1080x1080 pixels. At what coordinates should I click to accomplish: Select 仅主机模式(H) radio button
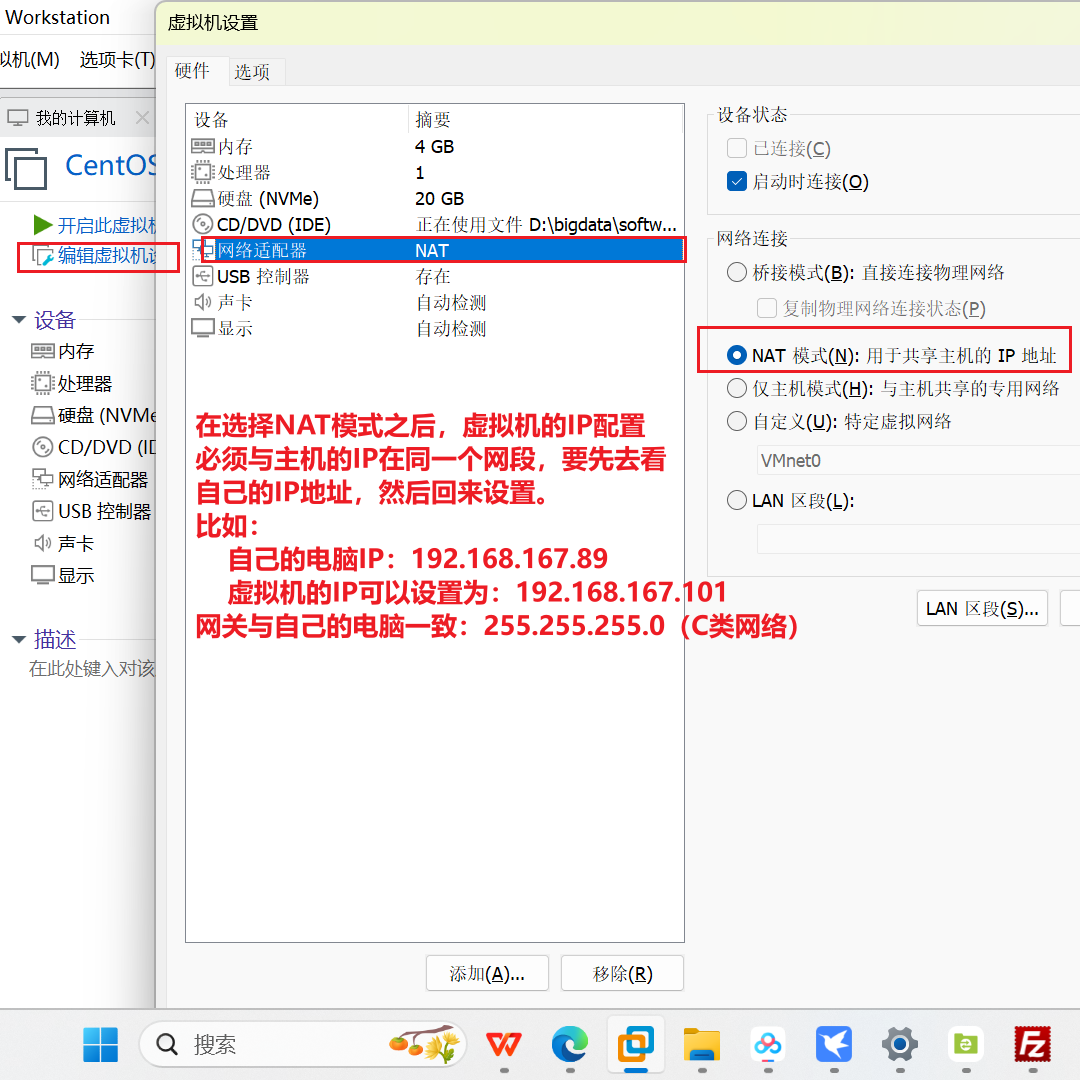(737, 388)
